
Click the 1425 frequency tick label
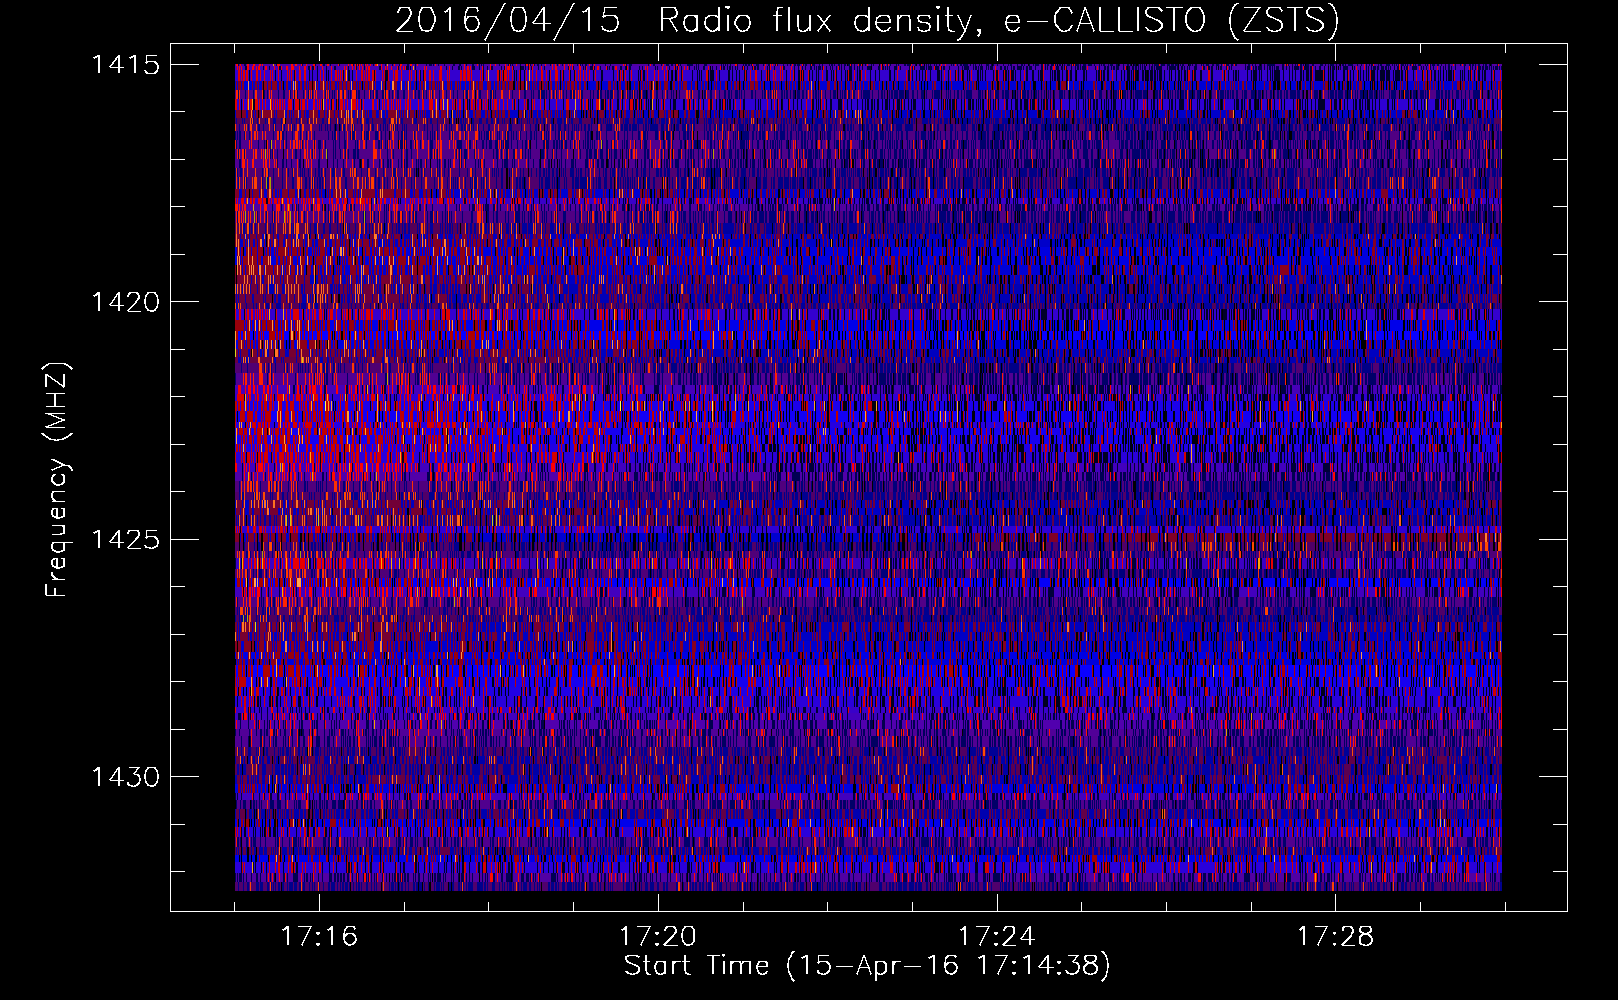click(x=126, y=540)
